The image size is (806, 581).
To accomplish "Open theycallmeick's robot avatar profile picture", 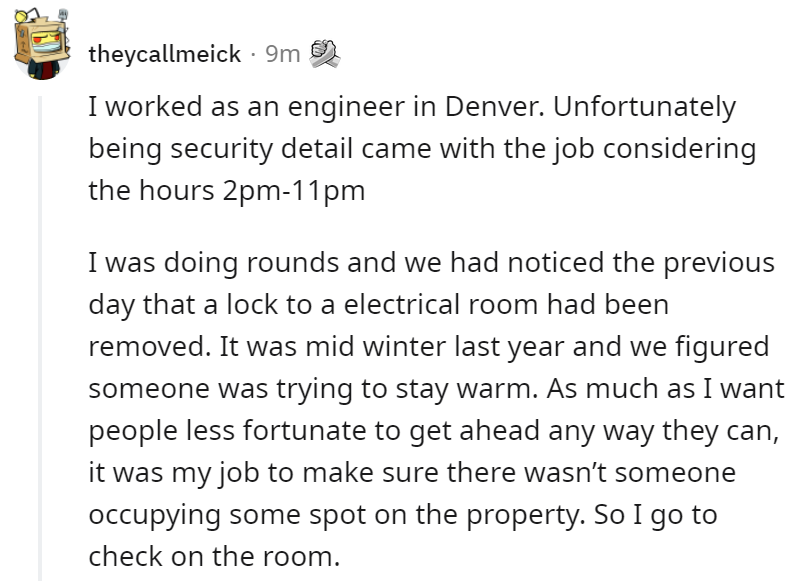I will 42,44.
